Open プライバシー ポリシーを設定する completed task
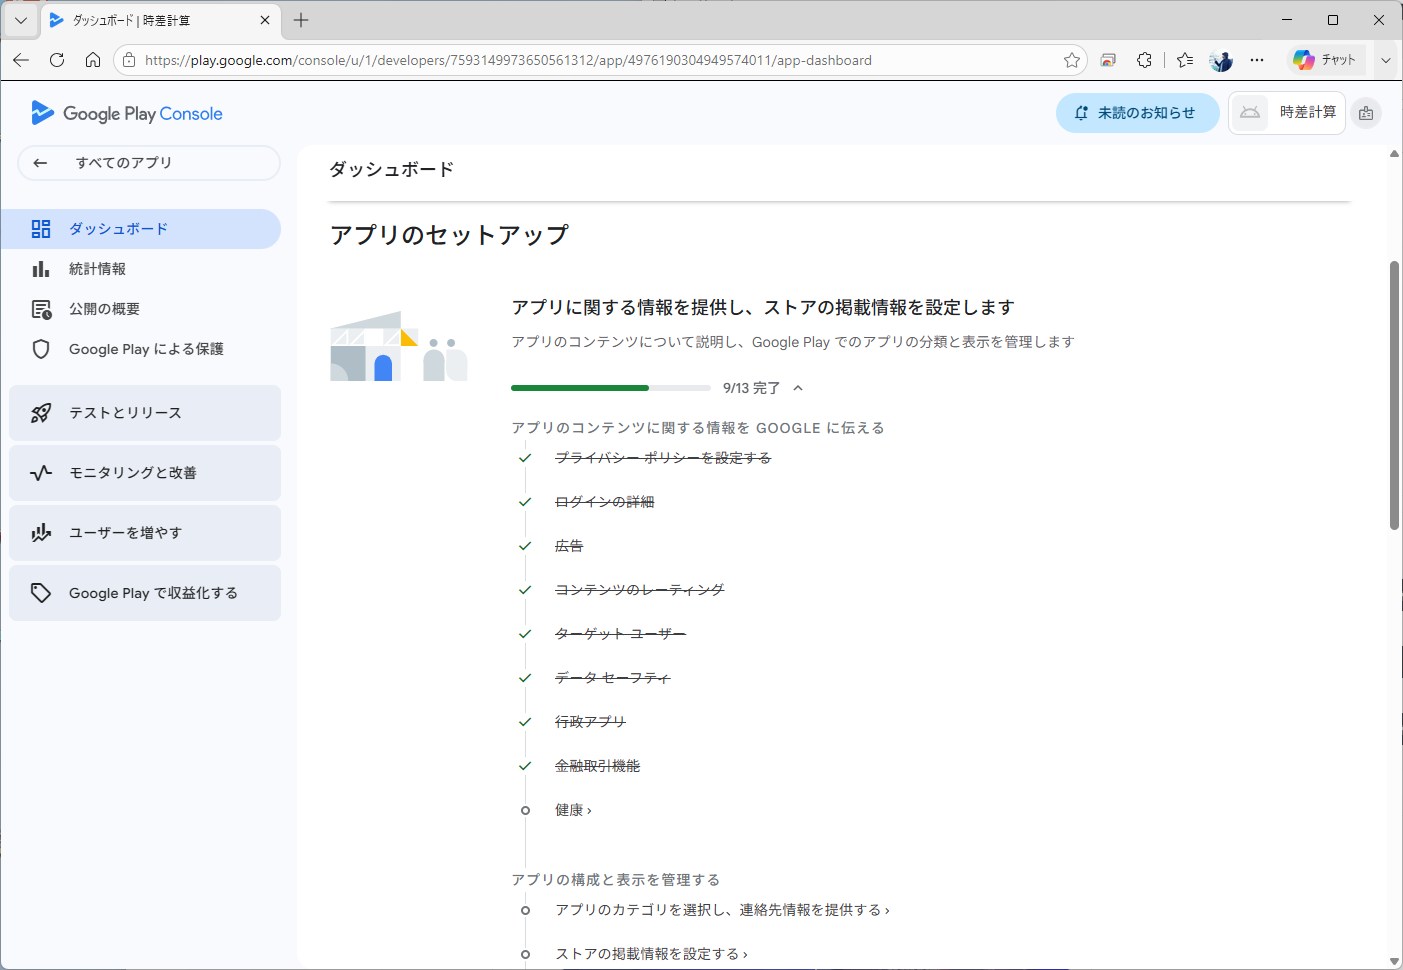 (663, 458)
